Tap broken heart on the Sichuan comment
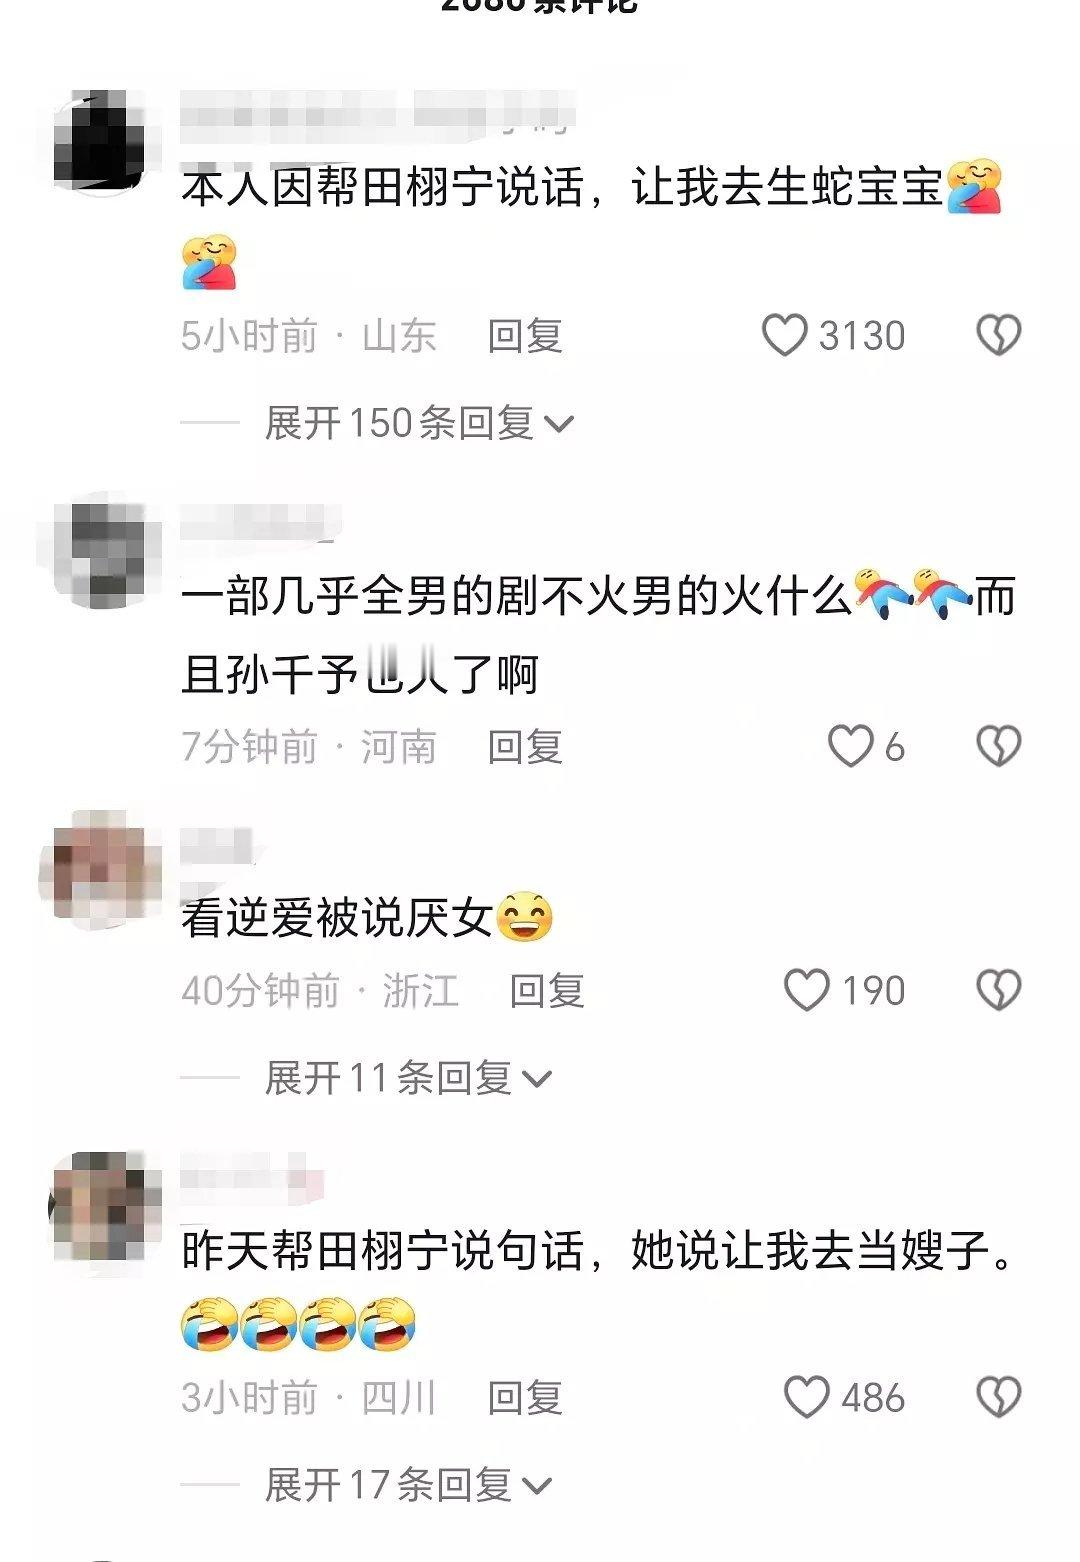Image resolution: width=1080 pixels, height=1562 pixels. coord(998,1397)
